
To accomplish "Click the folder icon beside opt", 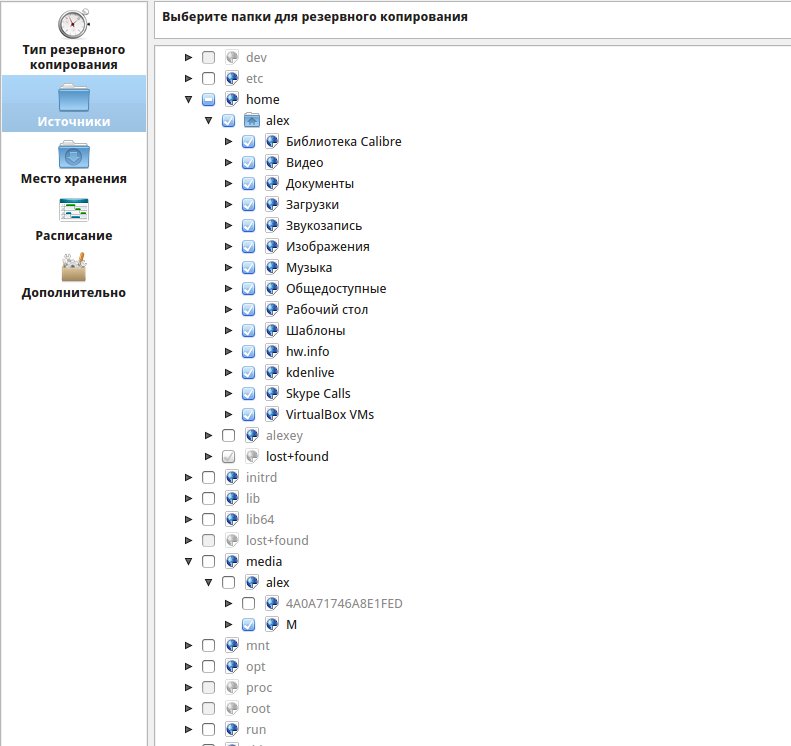I will tap(232, 666).
